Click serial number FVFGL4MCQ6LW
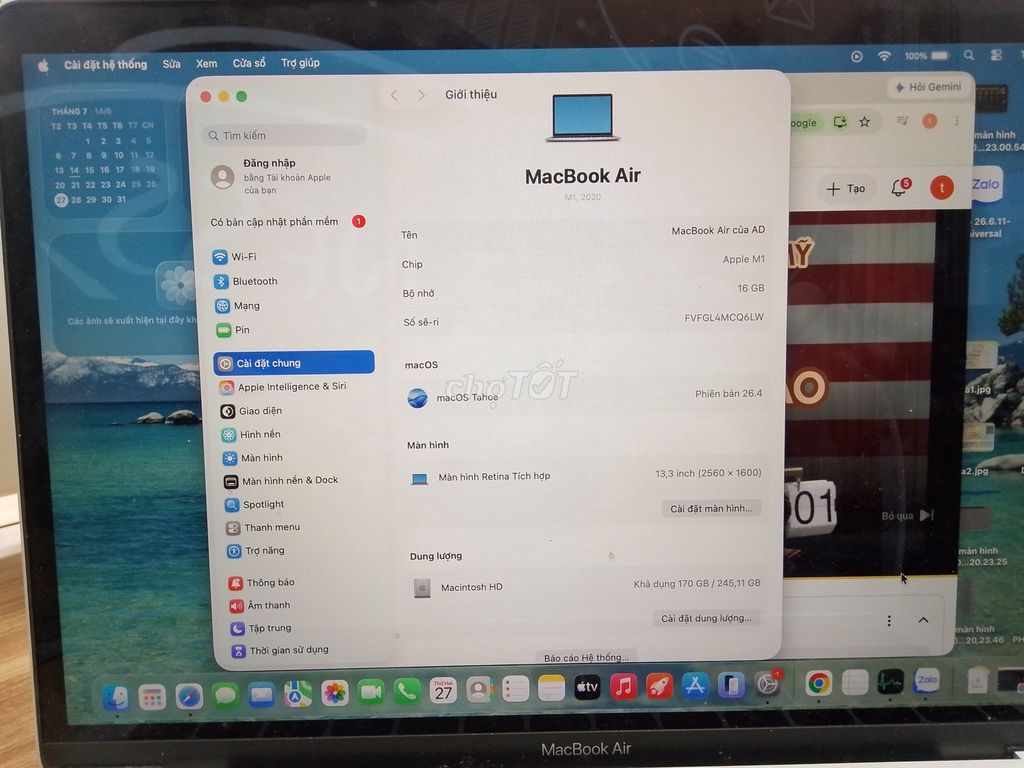The height and width of the screenshot is (768, 1024). pyautogui.click(x=724, y=317)
